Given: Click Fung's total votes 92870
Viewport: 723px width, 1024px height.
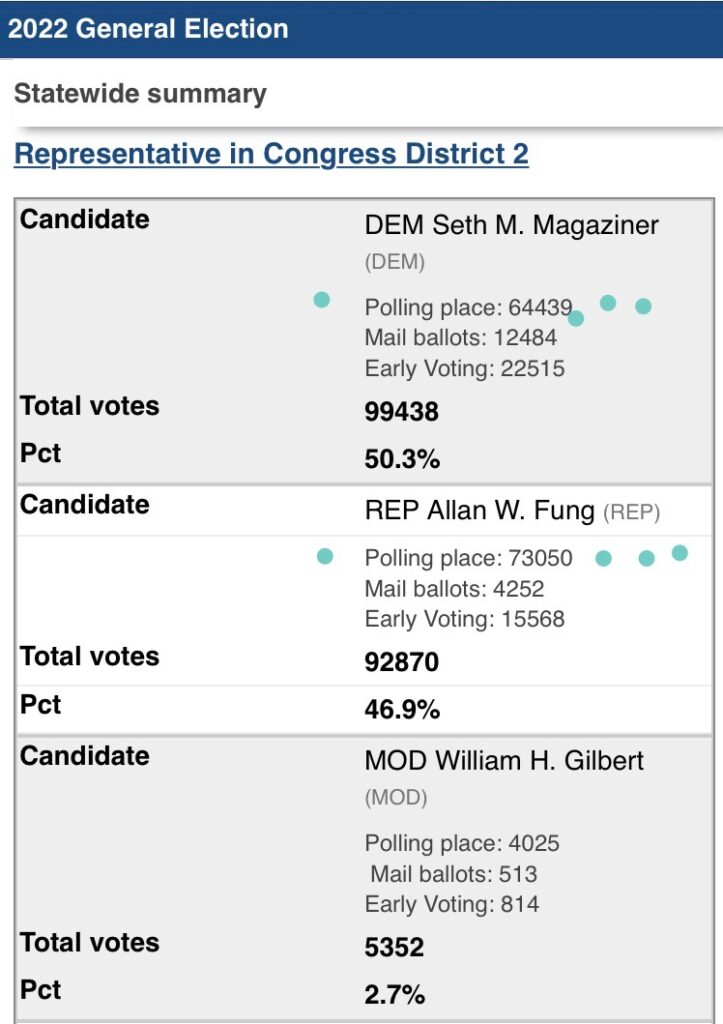Looking at the screenshot, I should 402,662.
